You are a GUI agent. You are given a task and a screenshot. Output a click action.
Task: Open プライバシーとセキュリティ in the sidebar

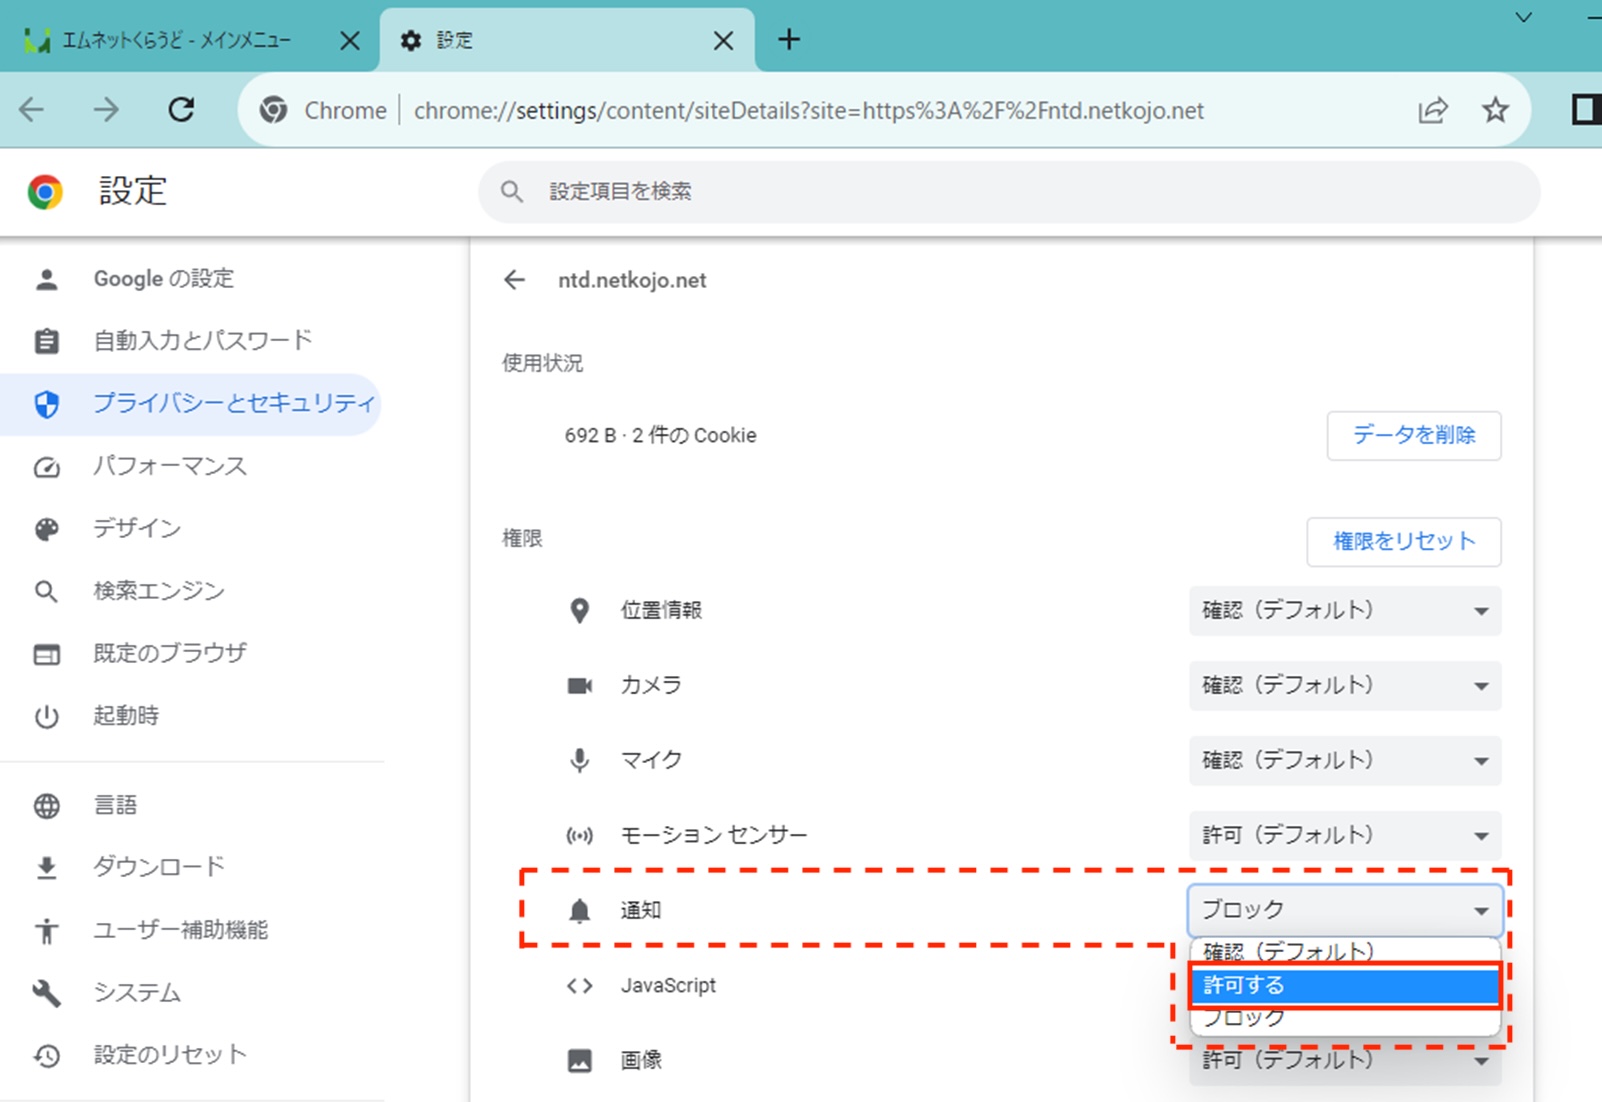coord(232,403)
